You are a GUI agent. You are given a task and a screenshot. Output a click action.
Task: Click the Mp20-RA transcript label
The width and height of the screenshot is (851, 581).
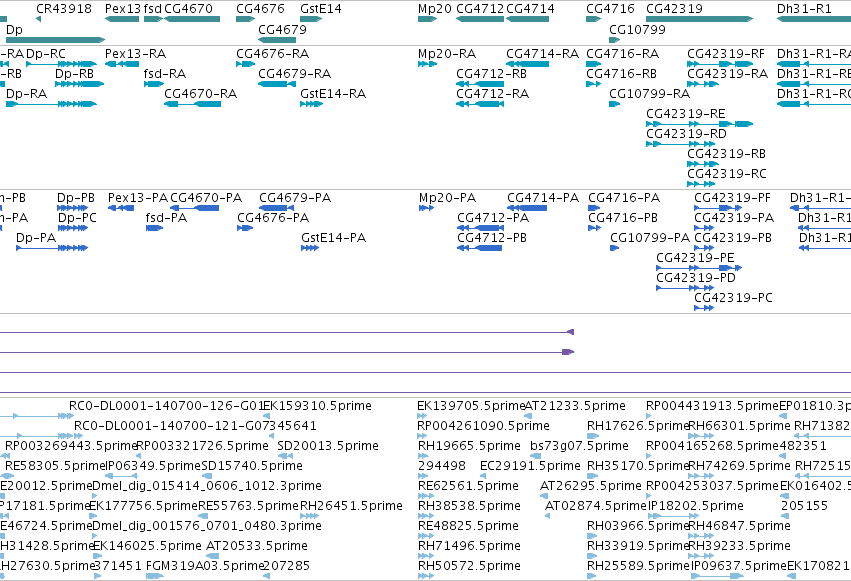click(447, 54)
